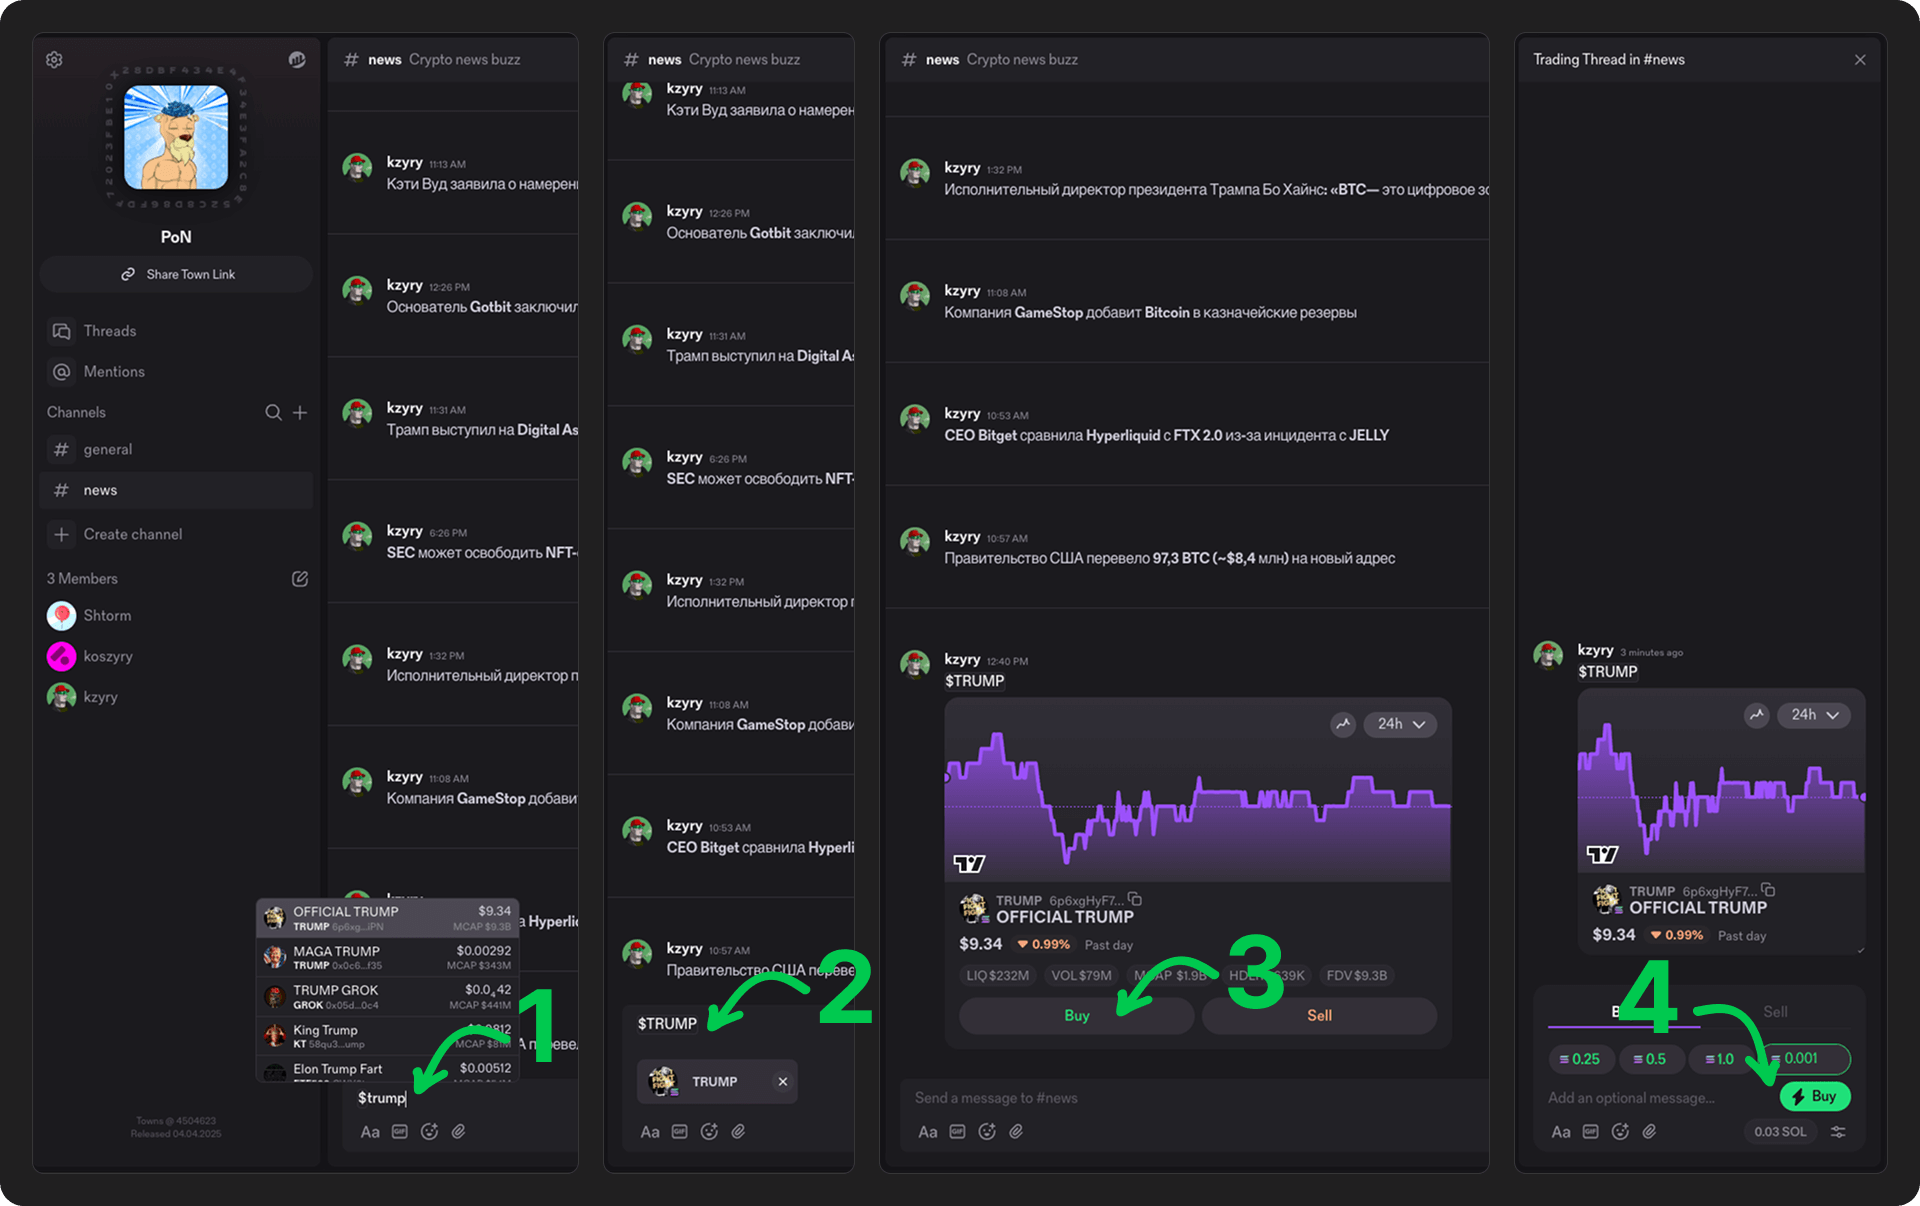Click the green lightning Buy button
This screenshot has height=1206, width=1920.
1815,1097
